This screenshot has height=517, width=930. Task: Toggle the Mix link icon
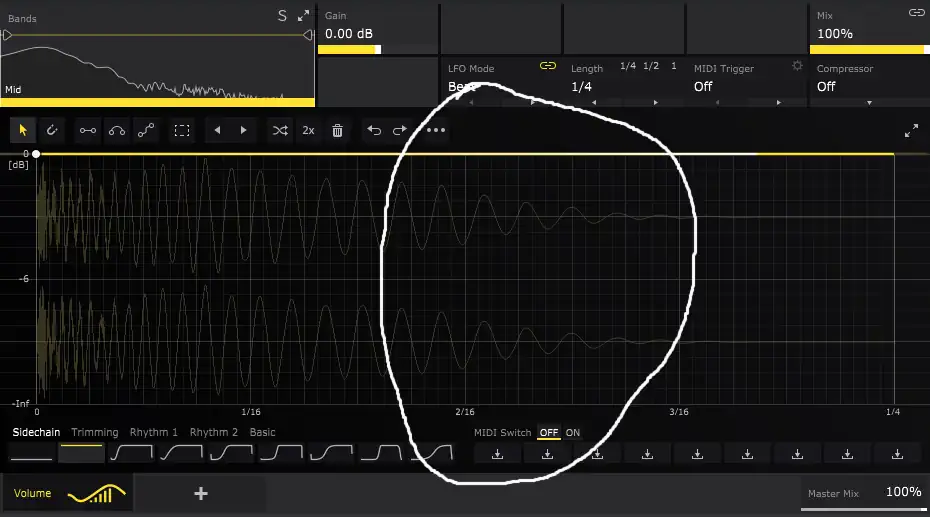point(916,12)
